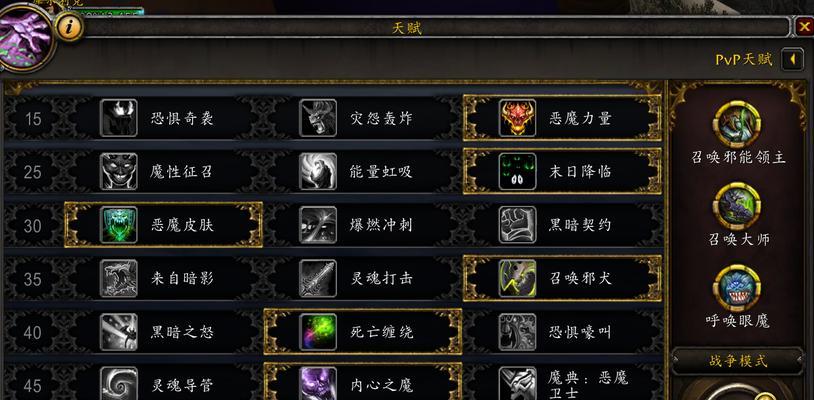Collapse the PvP天赋 panel arrow
The image size is (814, 400).
pos(793,59)
